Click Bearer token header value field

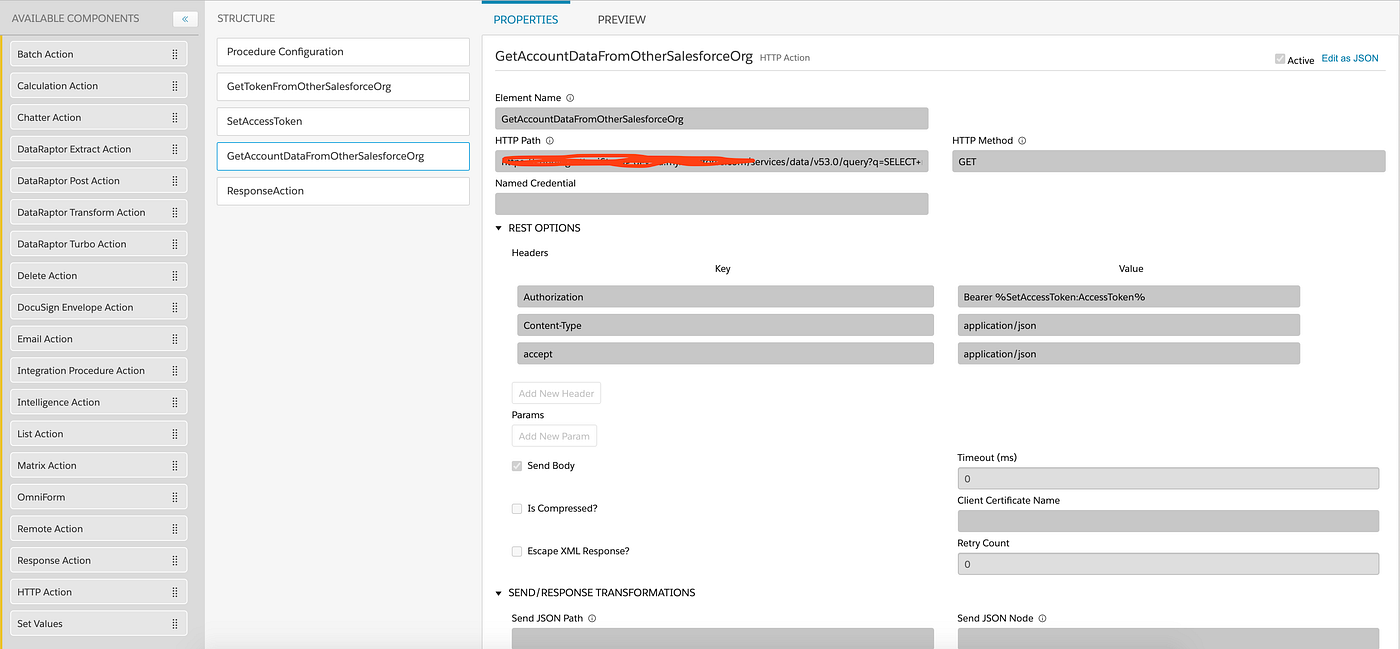(x=1128, y=296)
